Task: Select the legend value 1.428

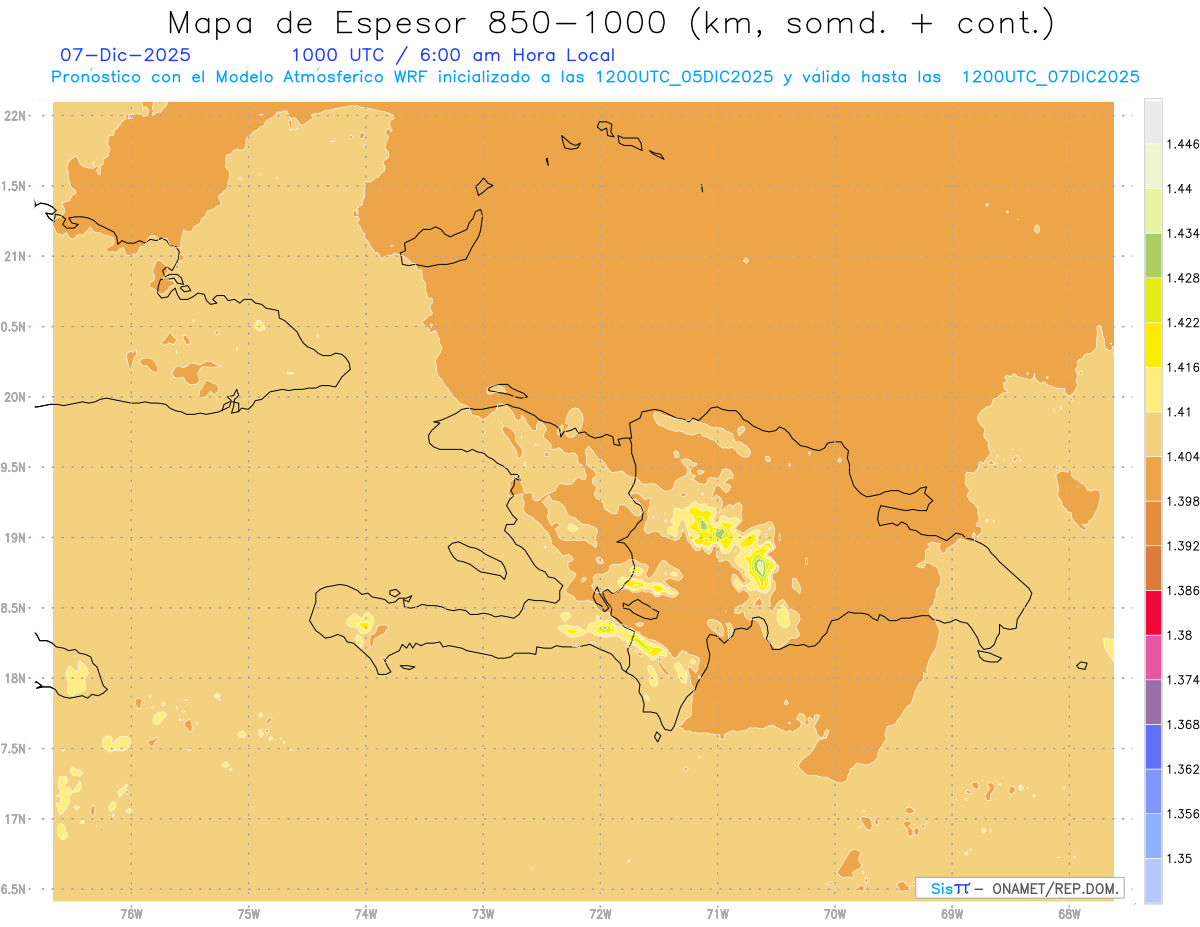Action: pos(1184,278)
